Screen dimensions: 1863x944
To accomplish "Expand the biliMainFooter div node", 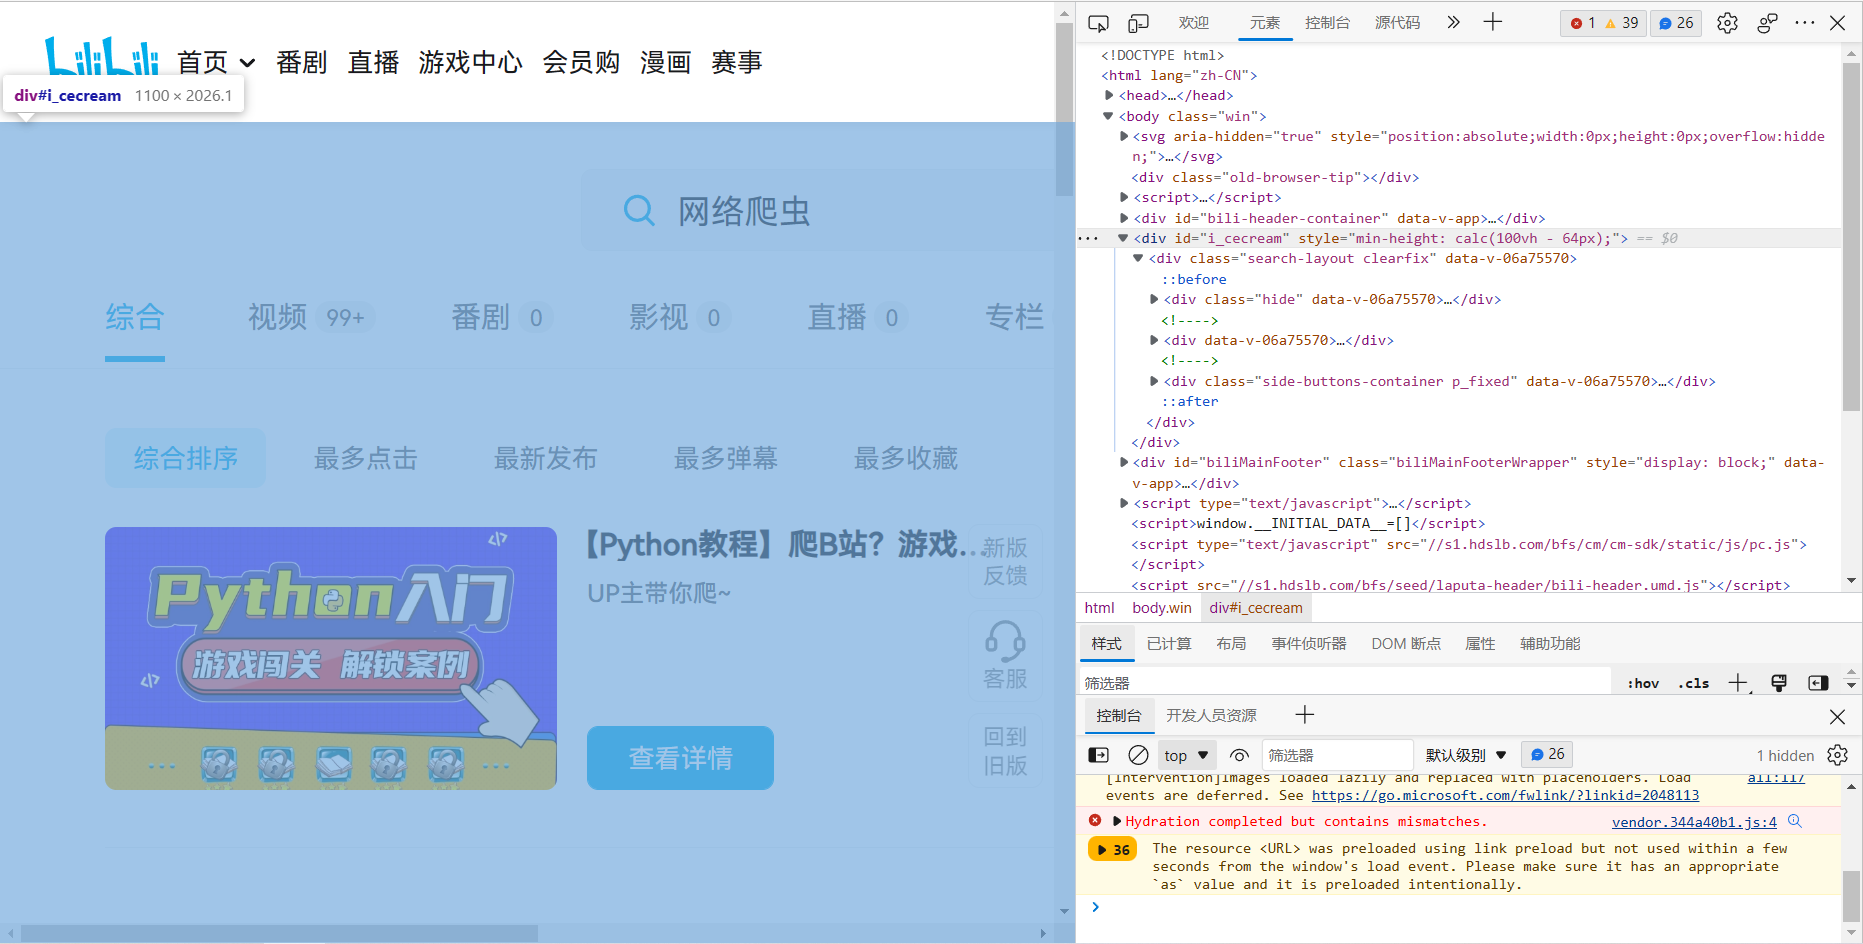I will point(1124,462).
